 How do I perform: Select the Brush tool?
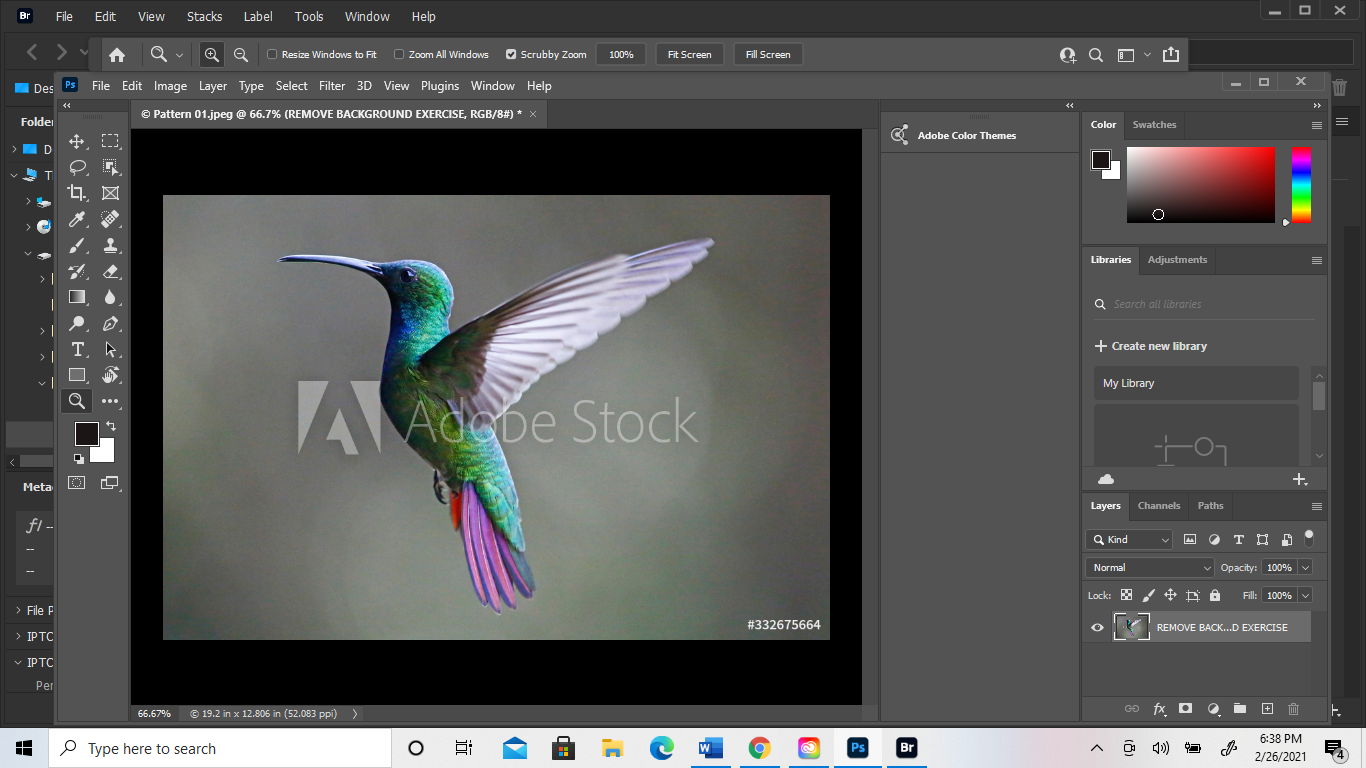77,245
